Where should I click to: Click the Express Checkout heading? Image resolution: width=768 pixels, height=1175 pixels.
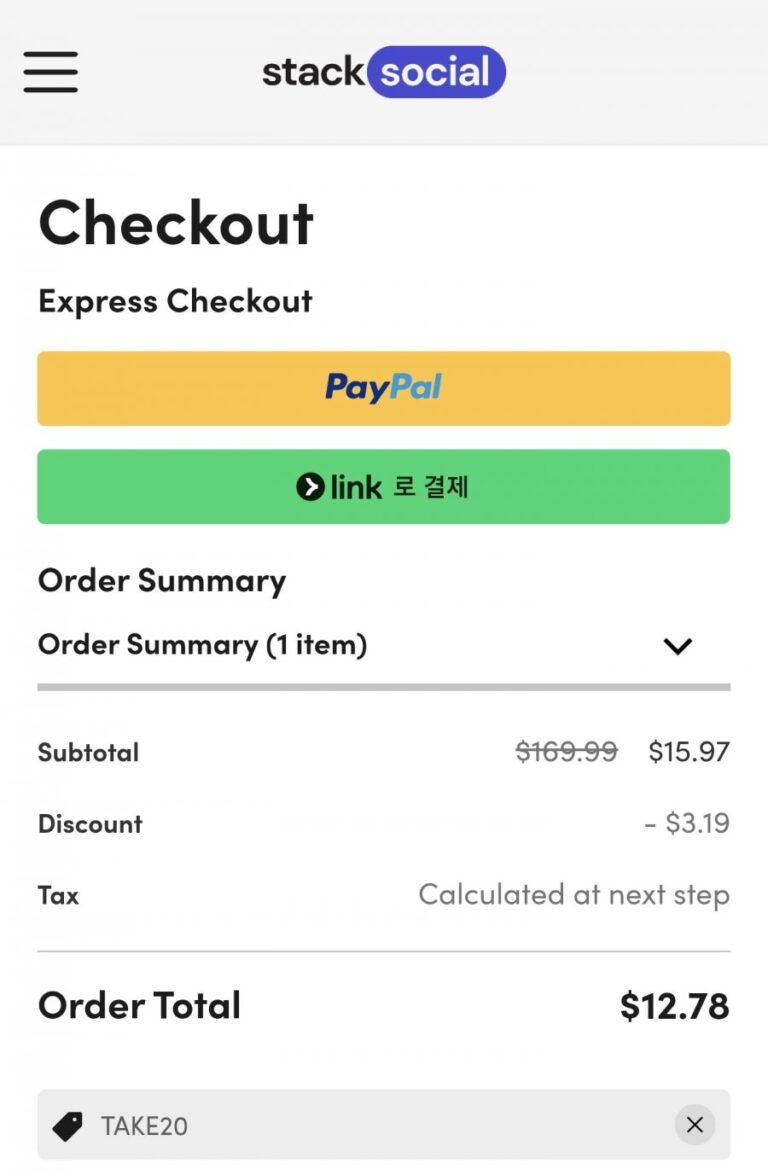[x=175, y=301]
